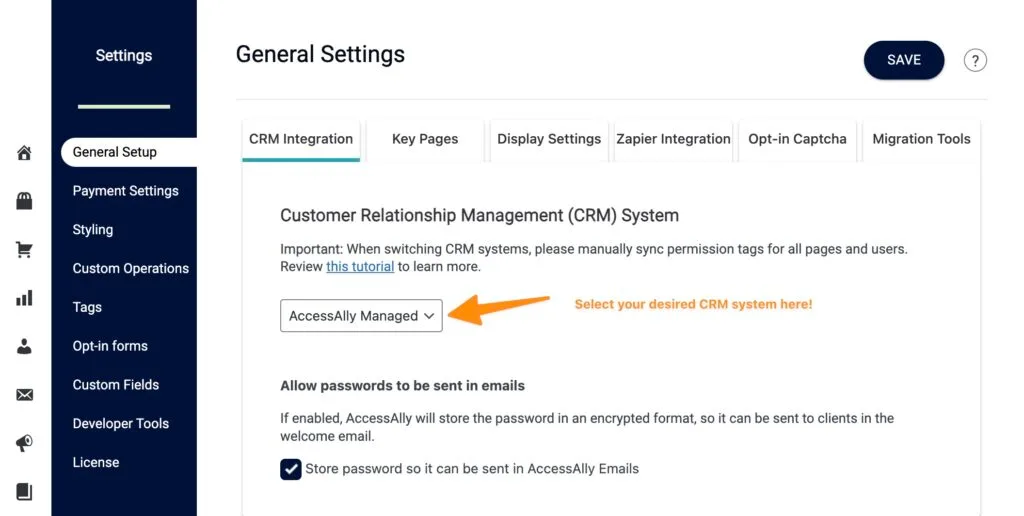Select the Display Settings tab

click(549, 139)
